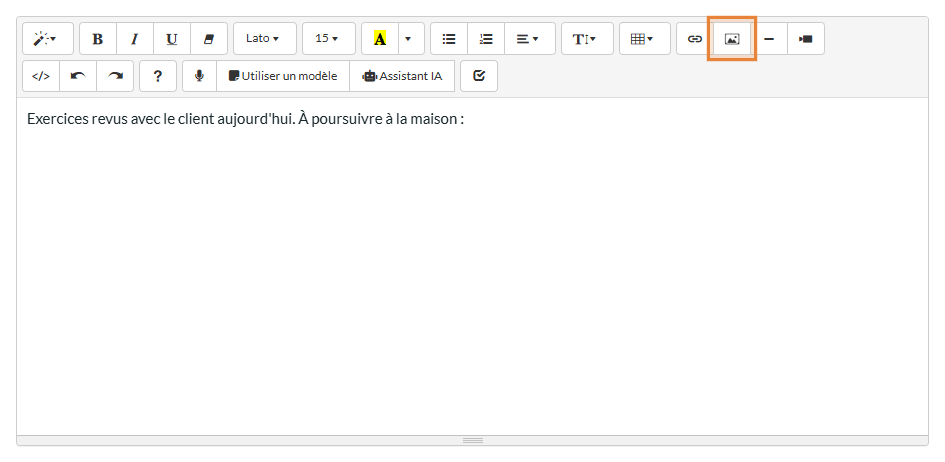Click the insert link icon
The image size is (945, 462).
coord(695,39)
